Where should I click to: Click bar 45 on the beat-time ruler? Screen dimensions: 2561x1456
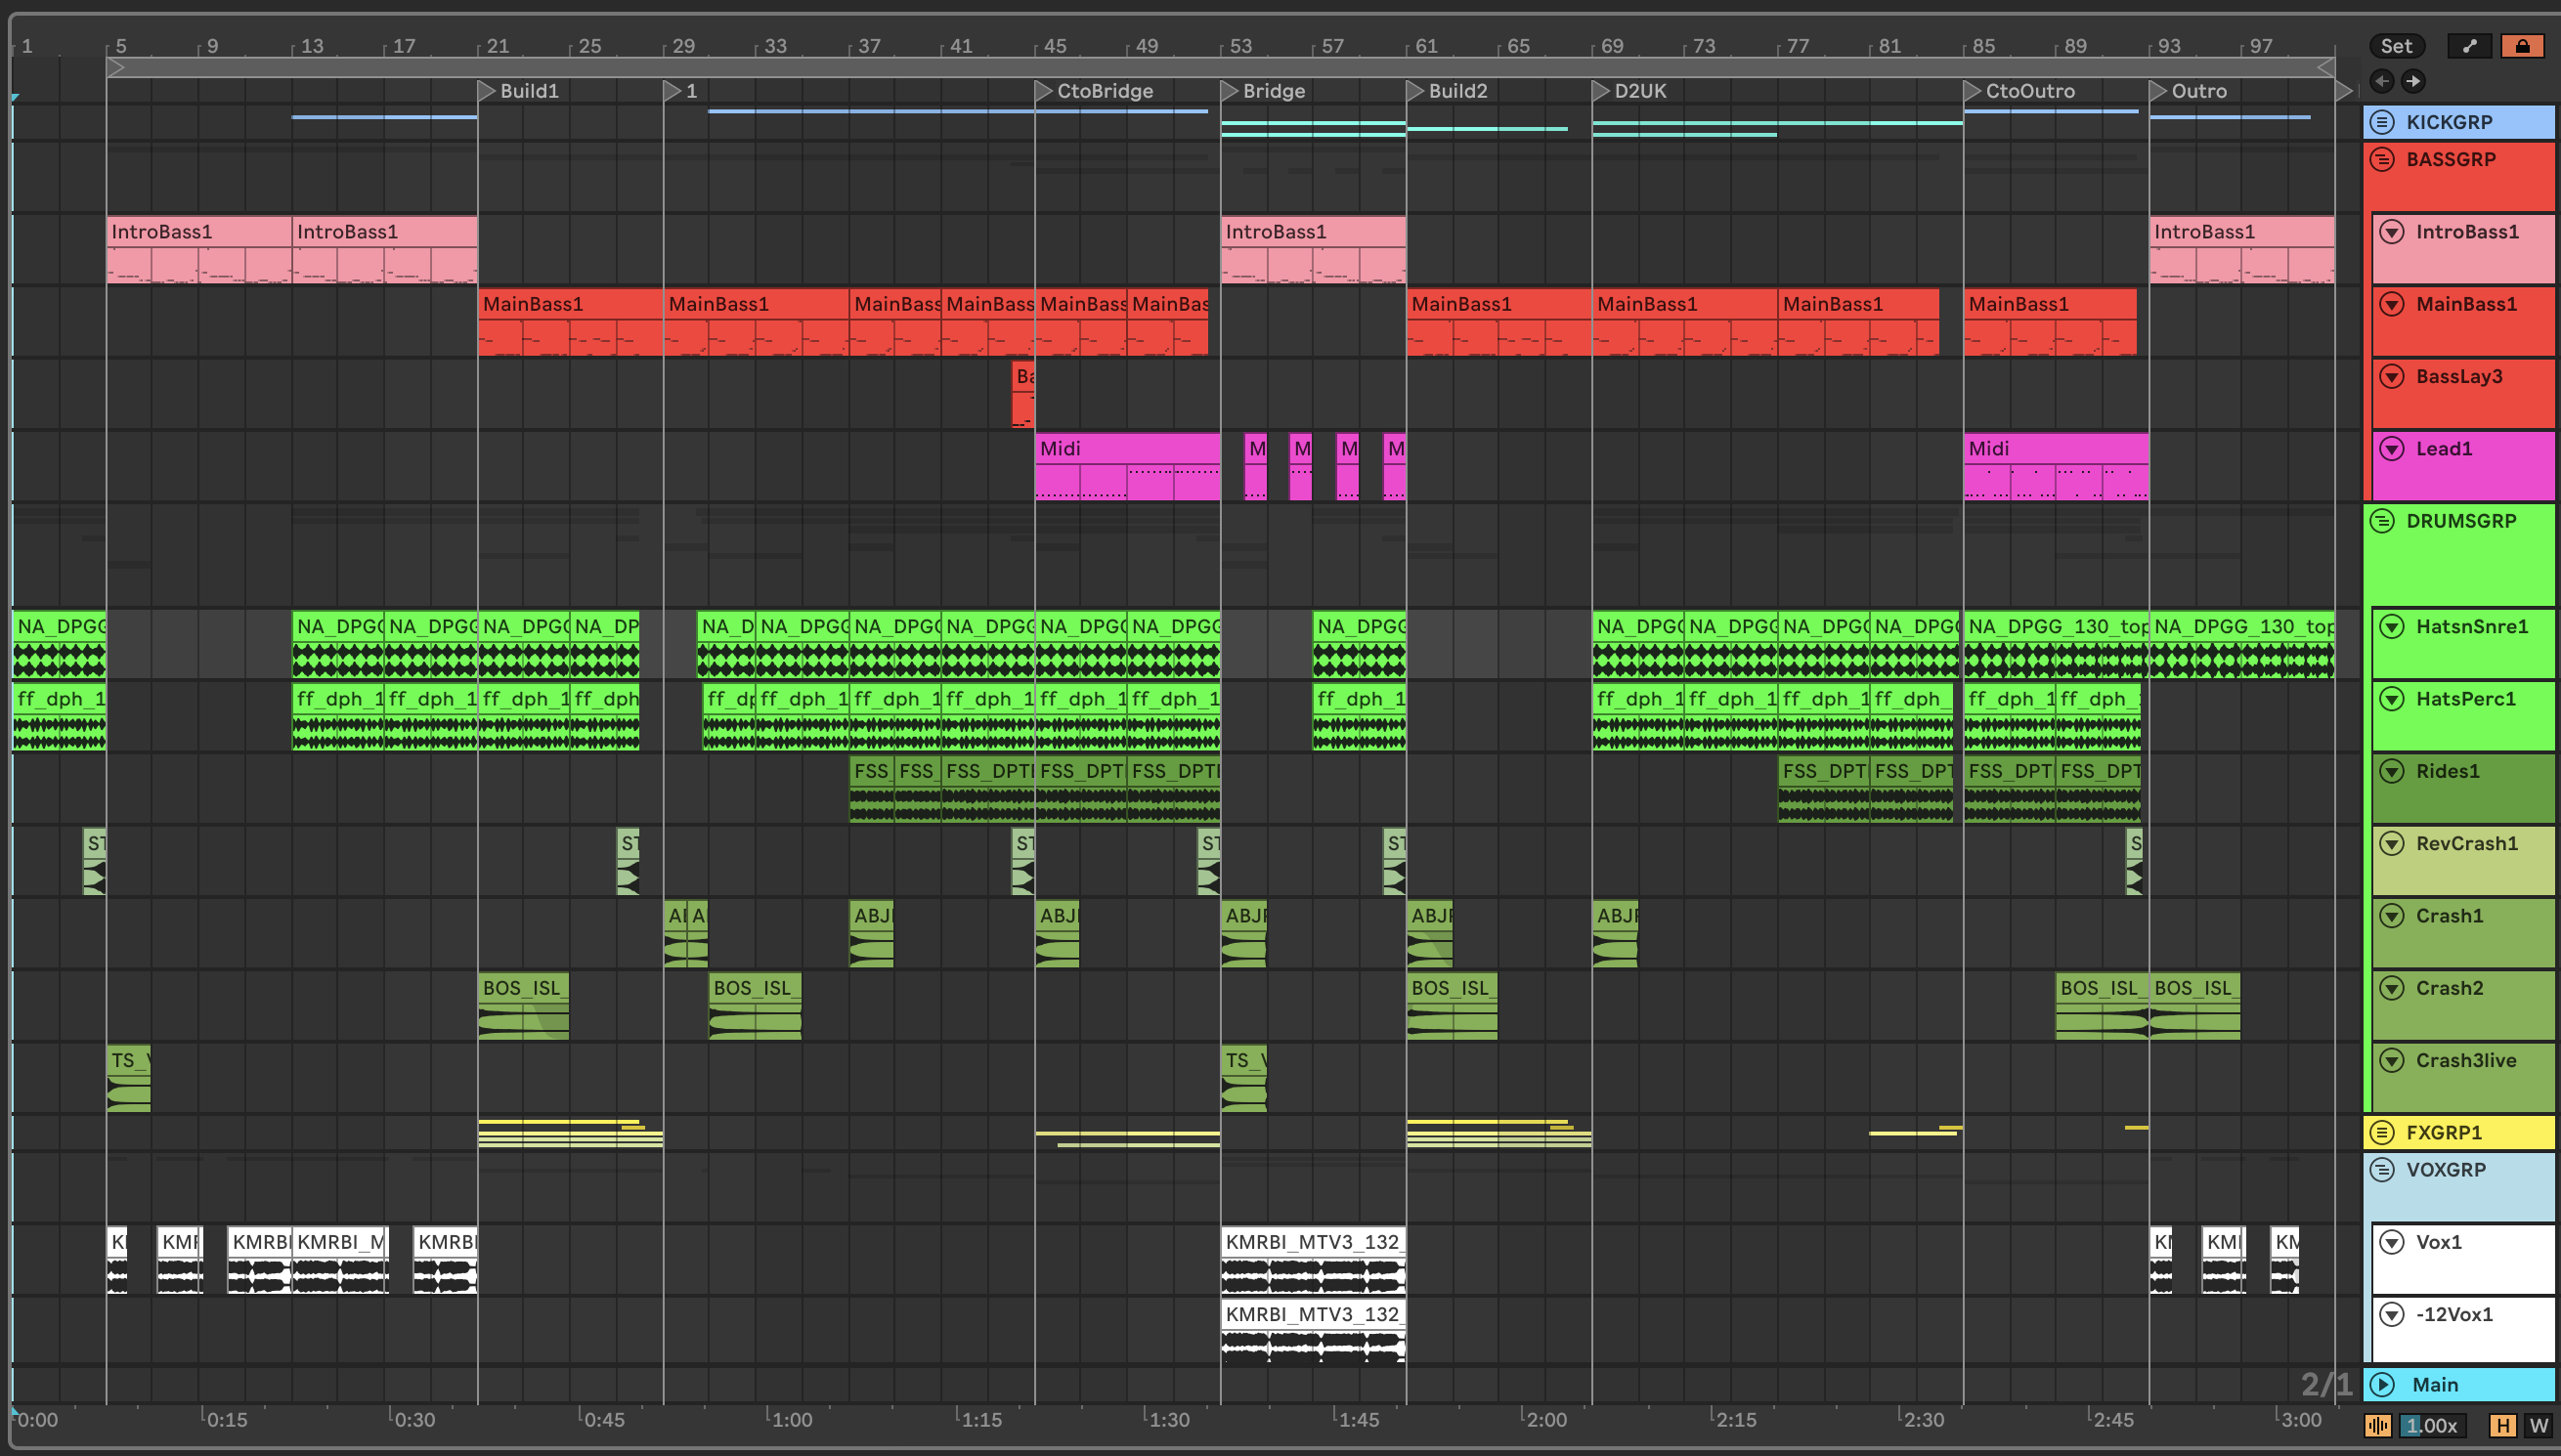pos(1054,46)
